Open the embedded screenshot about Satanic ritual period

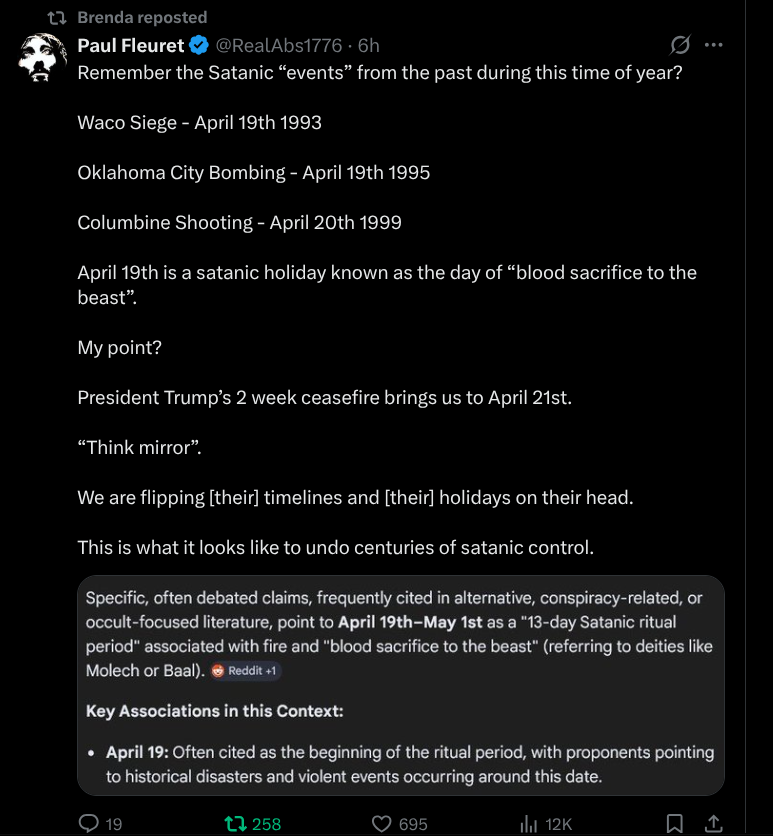[400, 685]
